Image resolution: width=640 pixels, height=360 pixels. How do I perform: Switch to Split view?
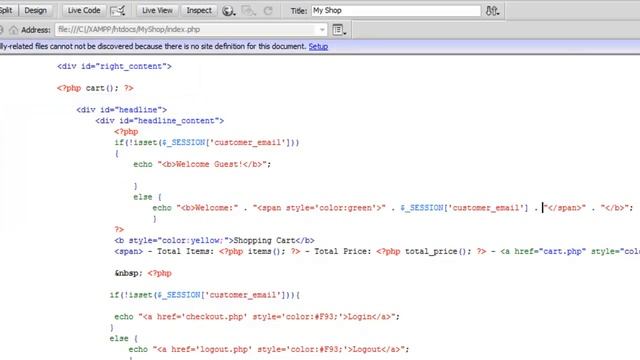[7, 11]
